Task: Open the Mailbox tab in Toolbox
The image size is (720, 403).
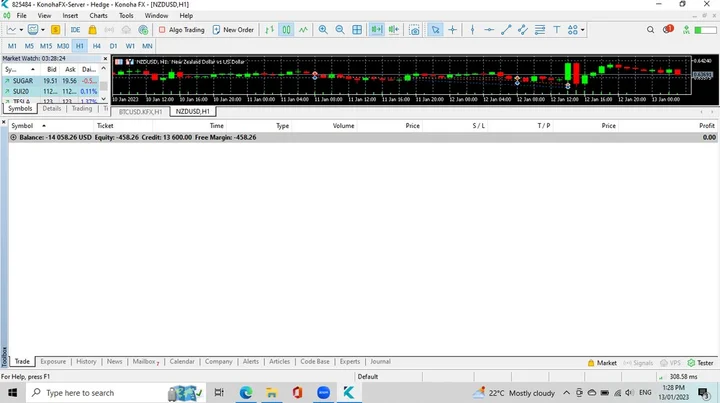Action: click(146, 362)
